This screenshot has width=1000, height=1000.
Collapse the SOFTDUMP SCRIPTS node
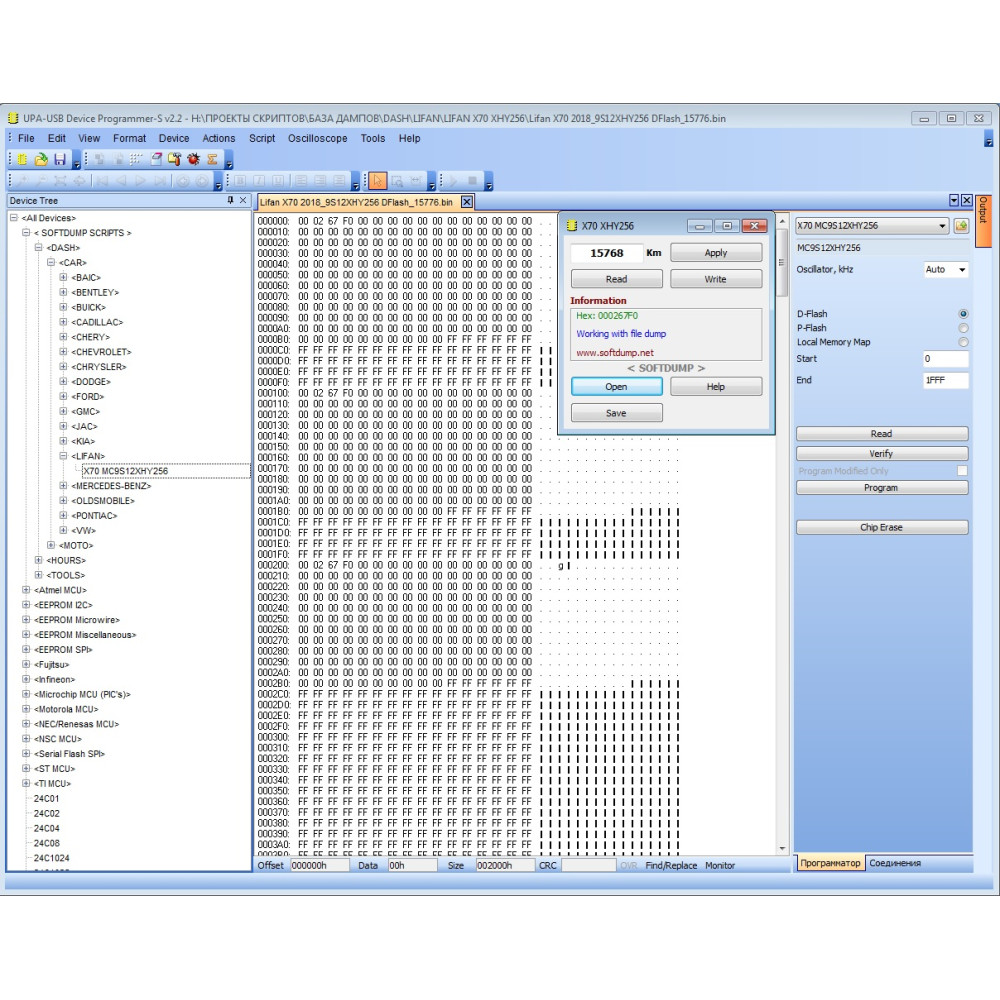coord(26,233)
